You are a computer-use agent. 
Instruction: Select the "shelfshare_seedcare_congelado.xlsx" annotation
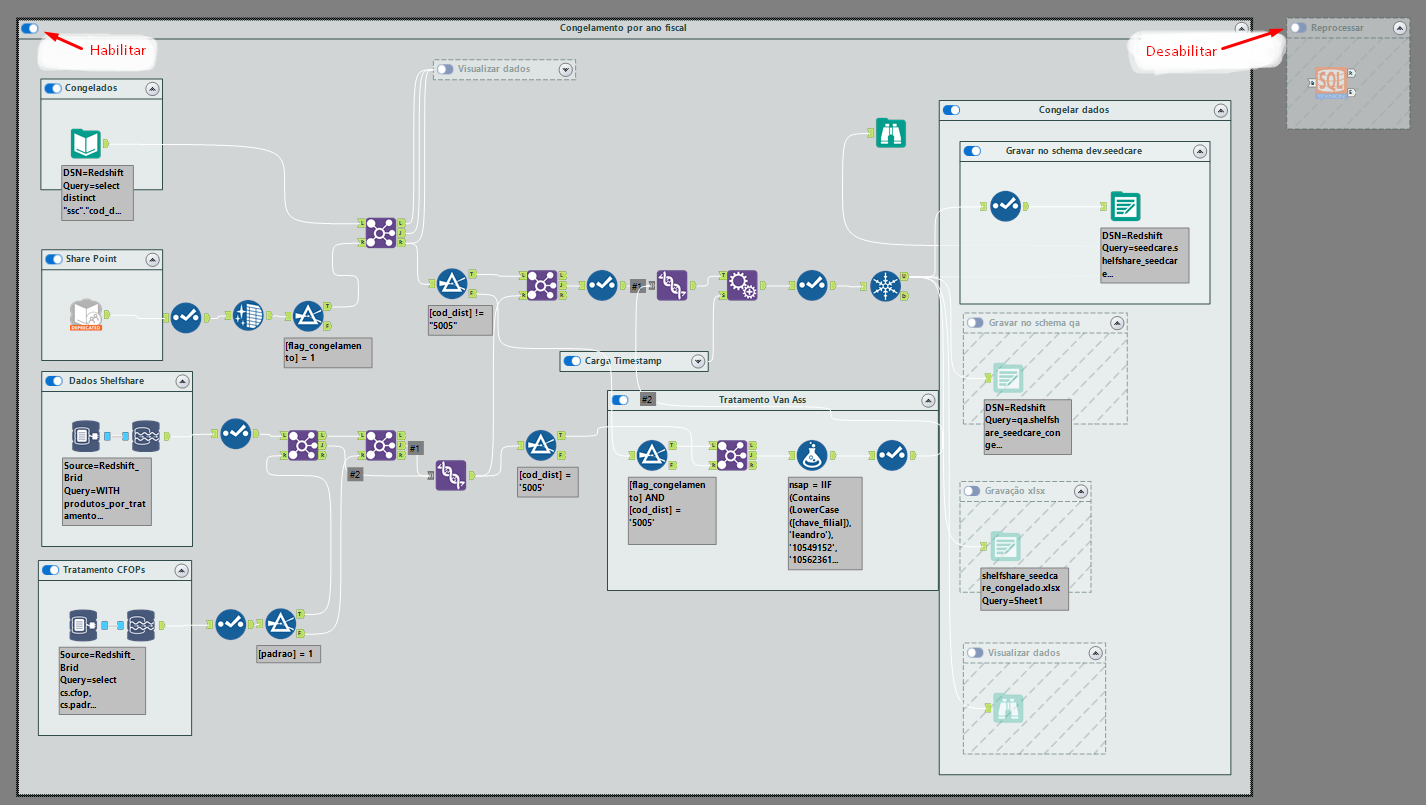tap(1025, 588)
